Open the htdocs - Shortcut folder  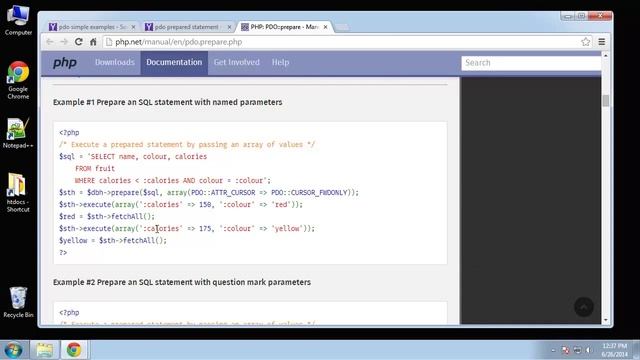click(x=18, y=193)
